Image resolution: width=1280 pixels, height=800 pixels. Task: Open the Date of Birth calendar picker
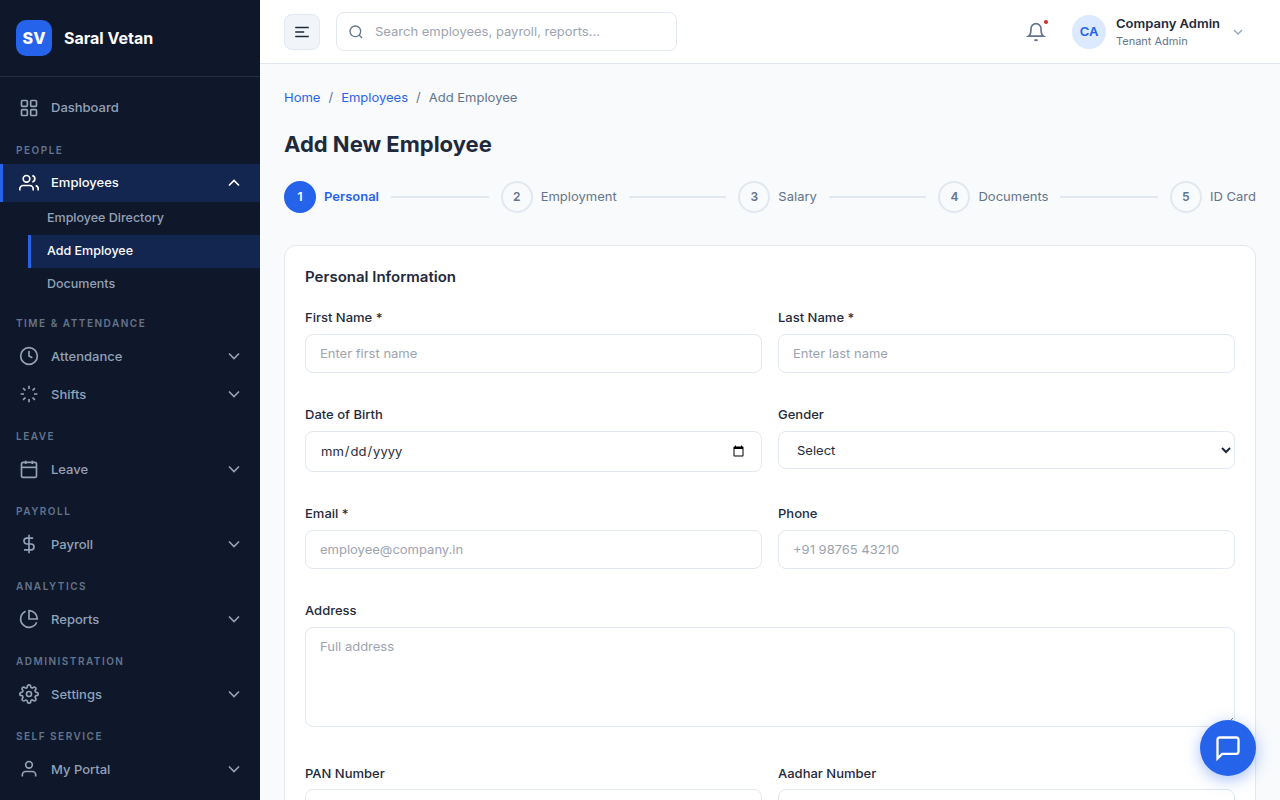coord(739,452)
